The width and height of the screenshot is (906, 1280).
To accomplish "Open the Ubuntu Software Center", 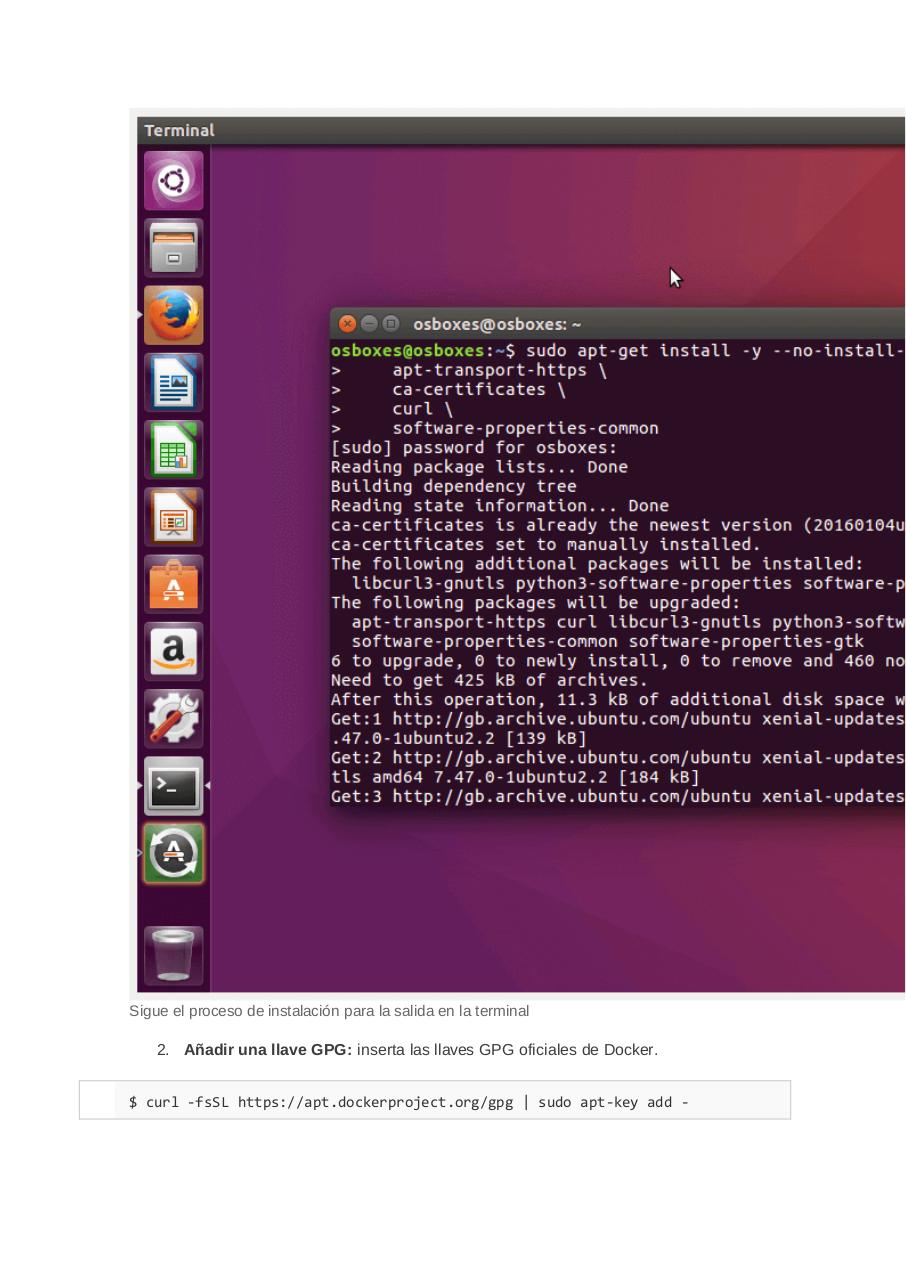I will 173,584.
